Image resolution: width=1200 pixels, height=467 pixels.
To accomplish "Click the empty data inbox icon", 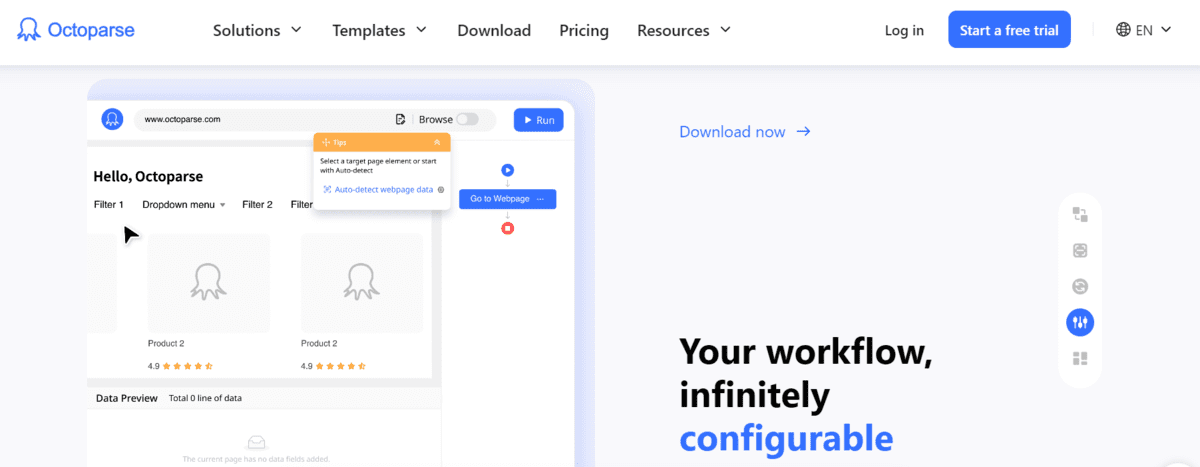I will 256,442.
